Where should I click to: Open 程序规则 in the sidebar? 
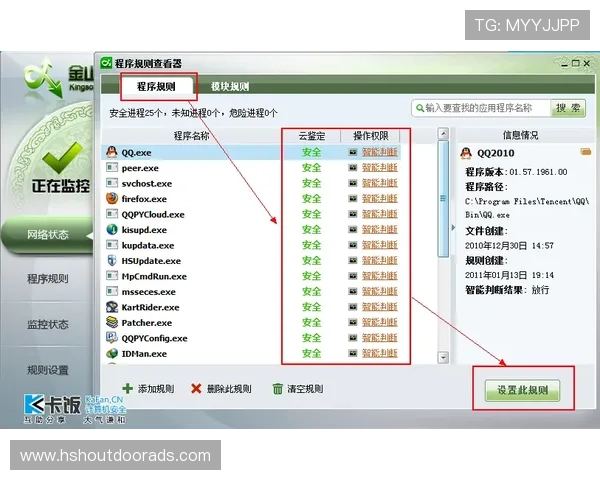[x=47, y=278]
